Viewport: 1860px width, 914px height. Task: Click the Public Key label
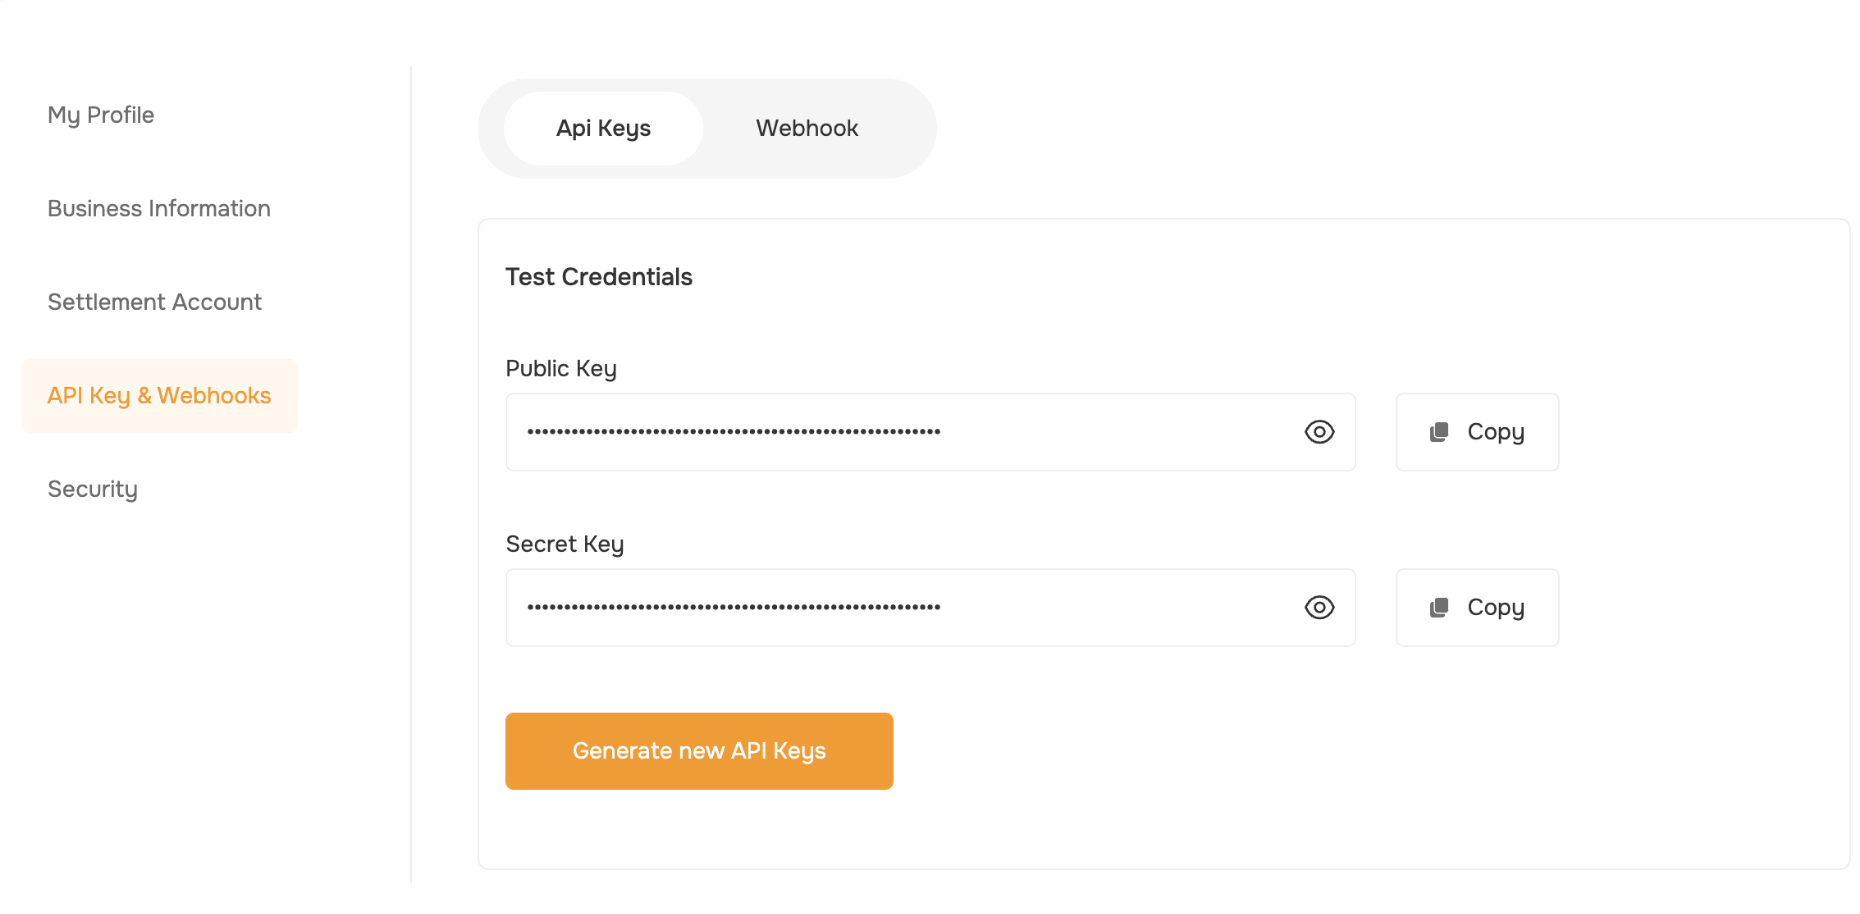point(561,369)
